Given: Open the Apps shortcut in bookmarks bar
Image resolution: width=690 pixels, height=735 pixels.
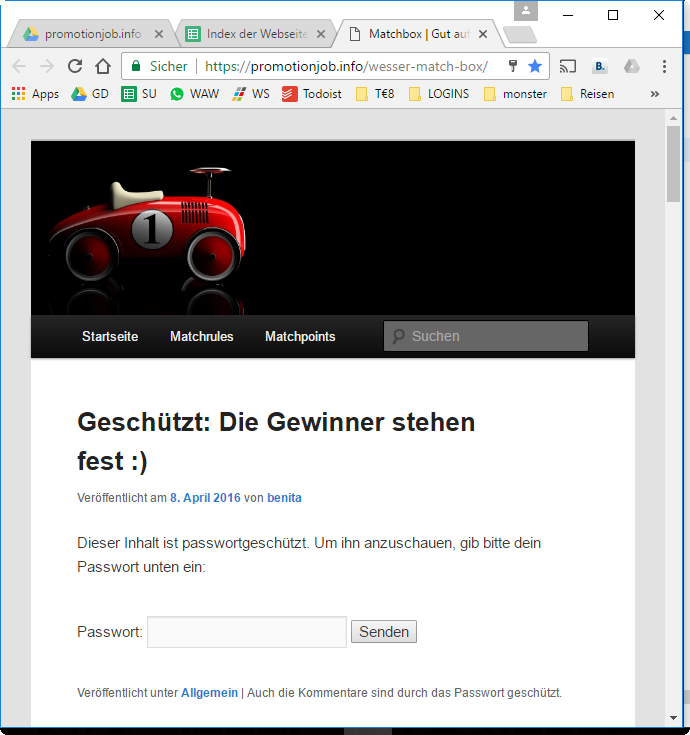Looking at the screenshot, I should tap(35, 94).
